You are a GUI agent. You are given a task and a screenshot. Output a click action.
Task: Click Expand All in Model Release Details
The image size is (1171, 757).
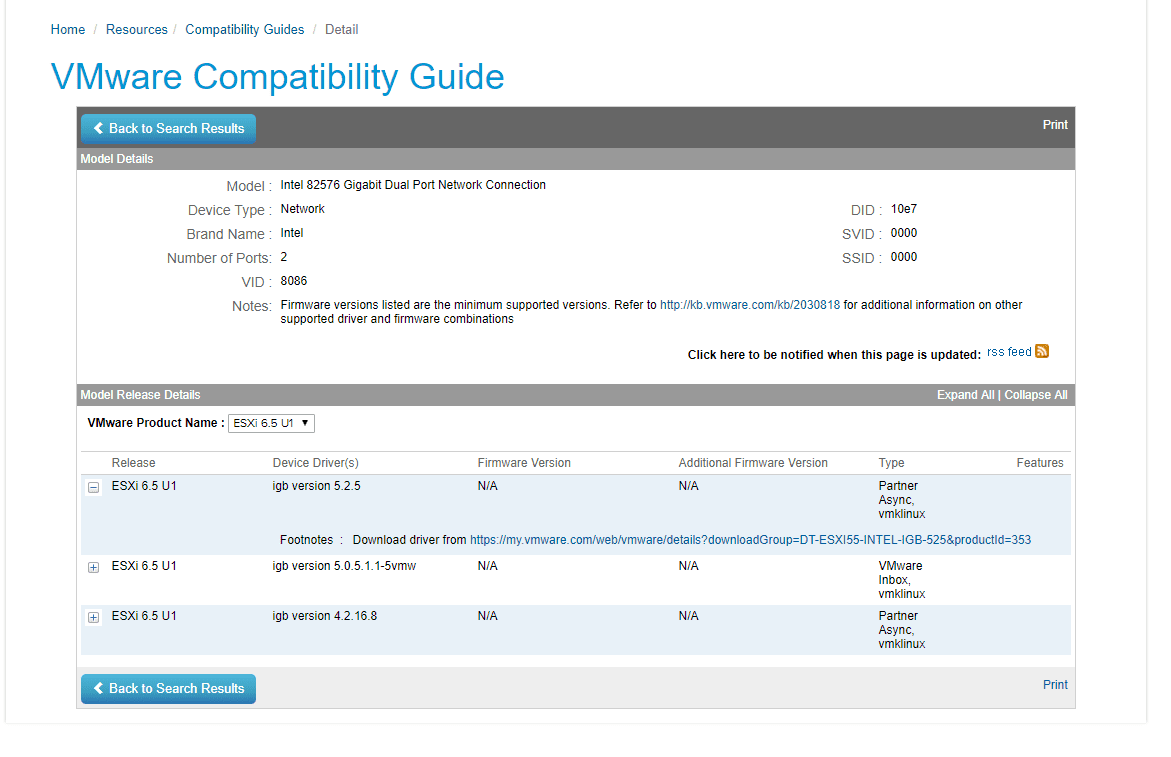(965, 394)
